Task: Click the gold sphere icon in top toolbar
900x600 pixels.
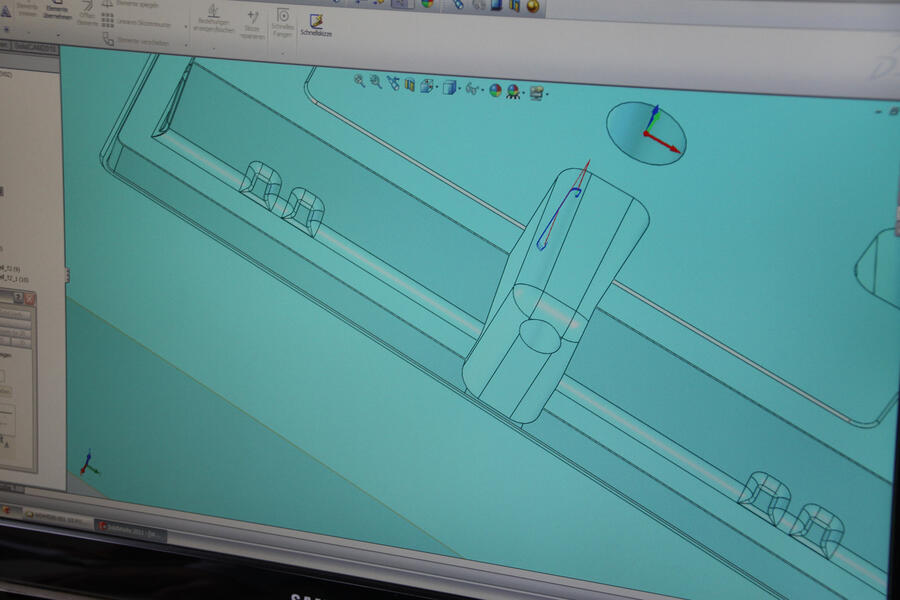Action: coord(533,6)
